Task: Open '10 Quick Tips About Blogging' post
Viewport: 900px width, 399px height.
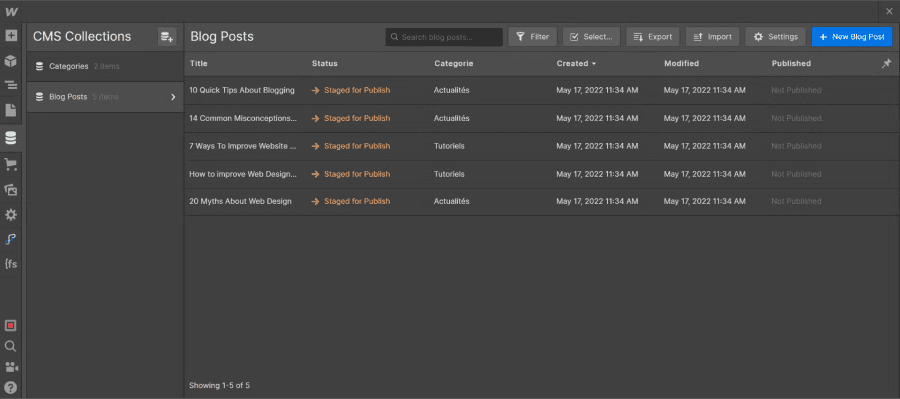Action: coord(242,90)
